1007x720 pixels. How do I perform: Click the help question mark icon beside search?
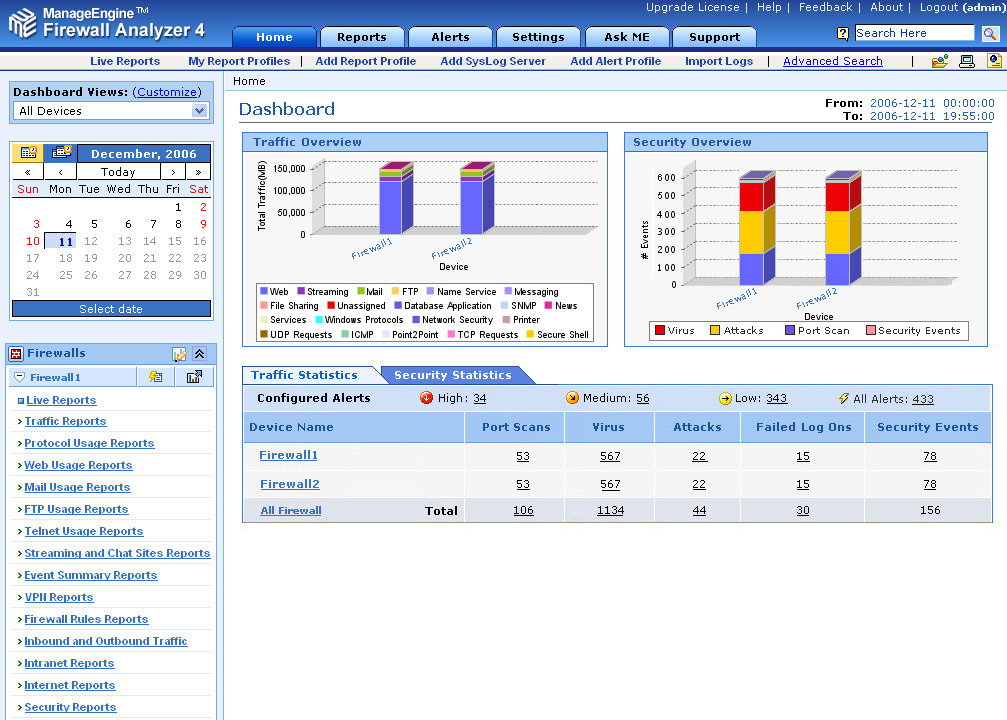[843, 33]
